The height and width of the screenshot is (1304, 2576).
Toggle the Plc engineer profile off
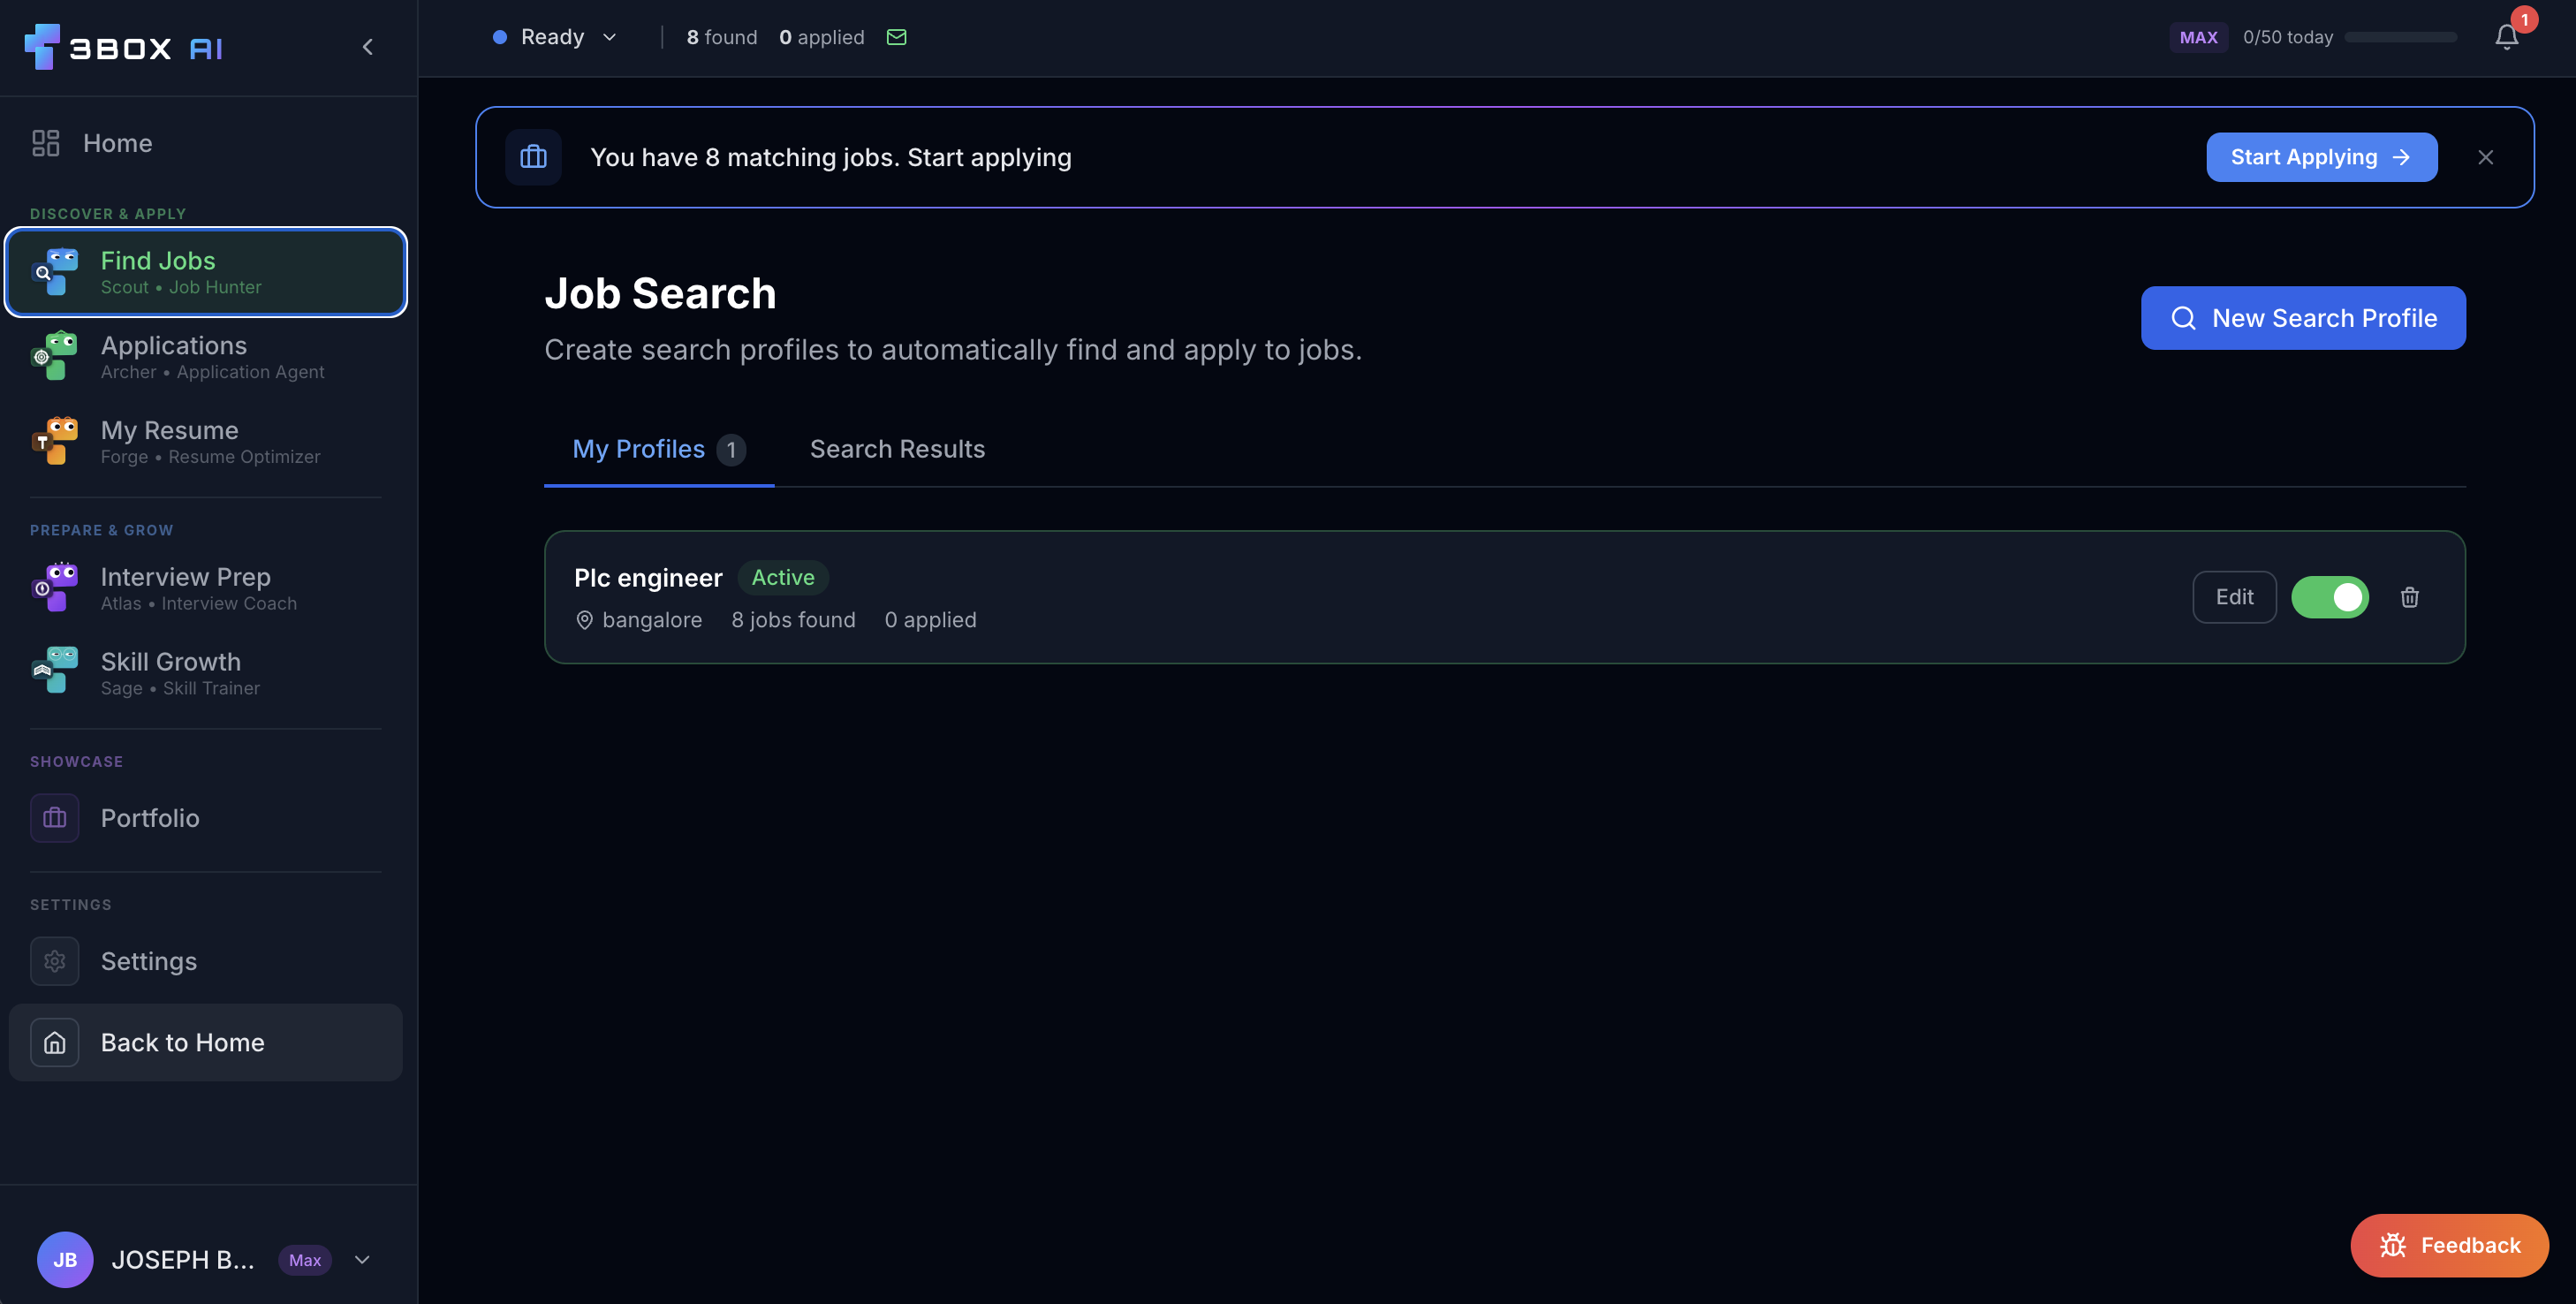(2329, 597)
